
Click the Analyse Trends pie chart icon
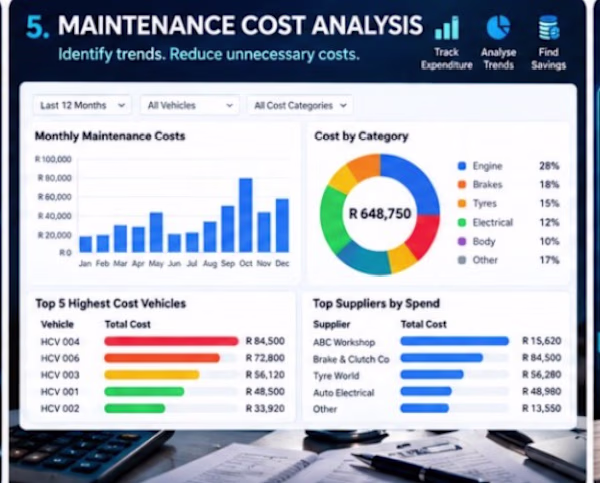498,28
